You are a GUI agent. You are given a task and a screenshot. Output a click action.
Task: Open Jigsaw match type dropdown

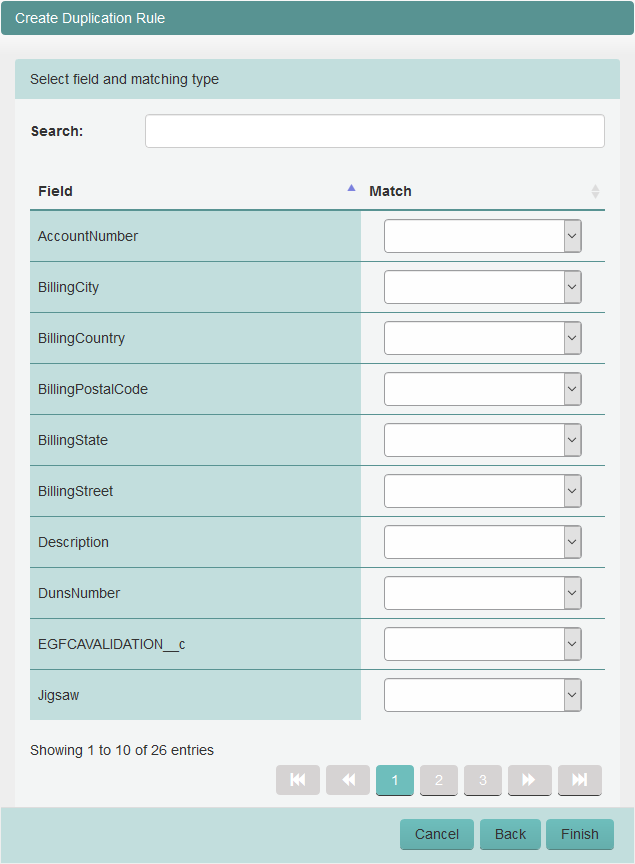pyautogui.click(x=483, y=695)
